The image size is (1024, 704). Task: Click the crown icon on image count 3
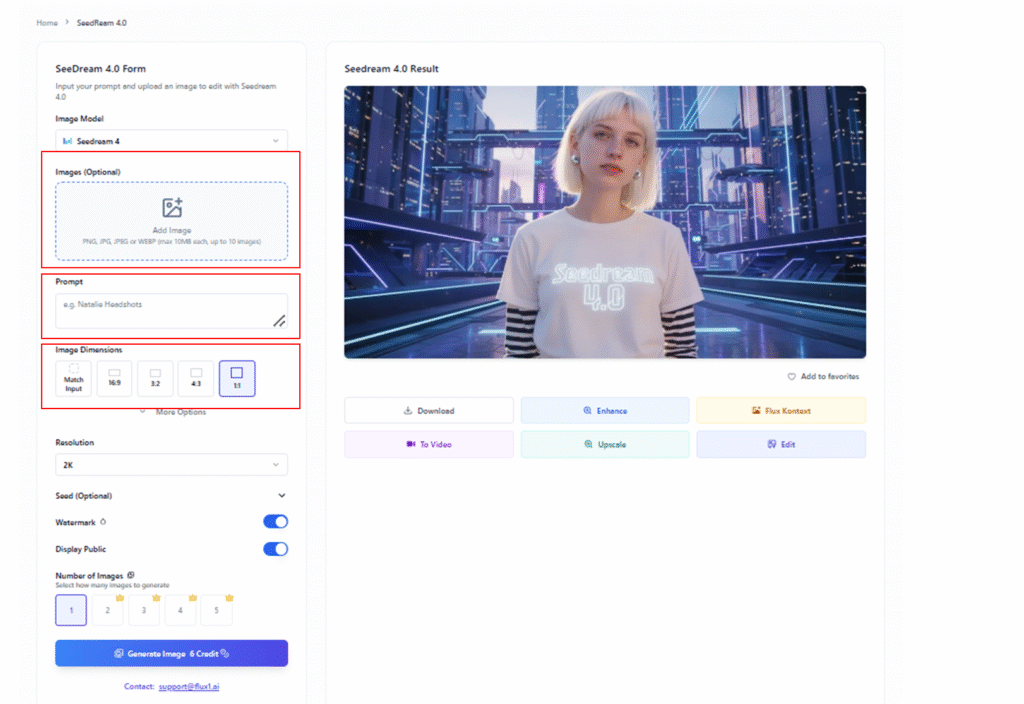pyautogui.click(x=156, y=598)
